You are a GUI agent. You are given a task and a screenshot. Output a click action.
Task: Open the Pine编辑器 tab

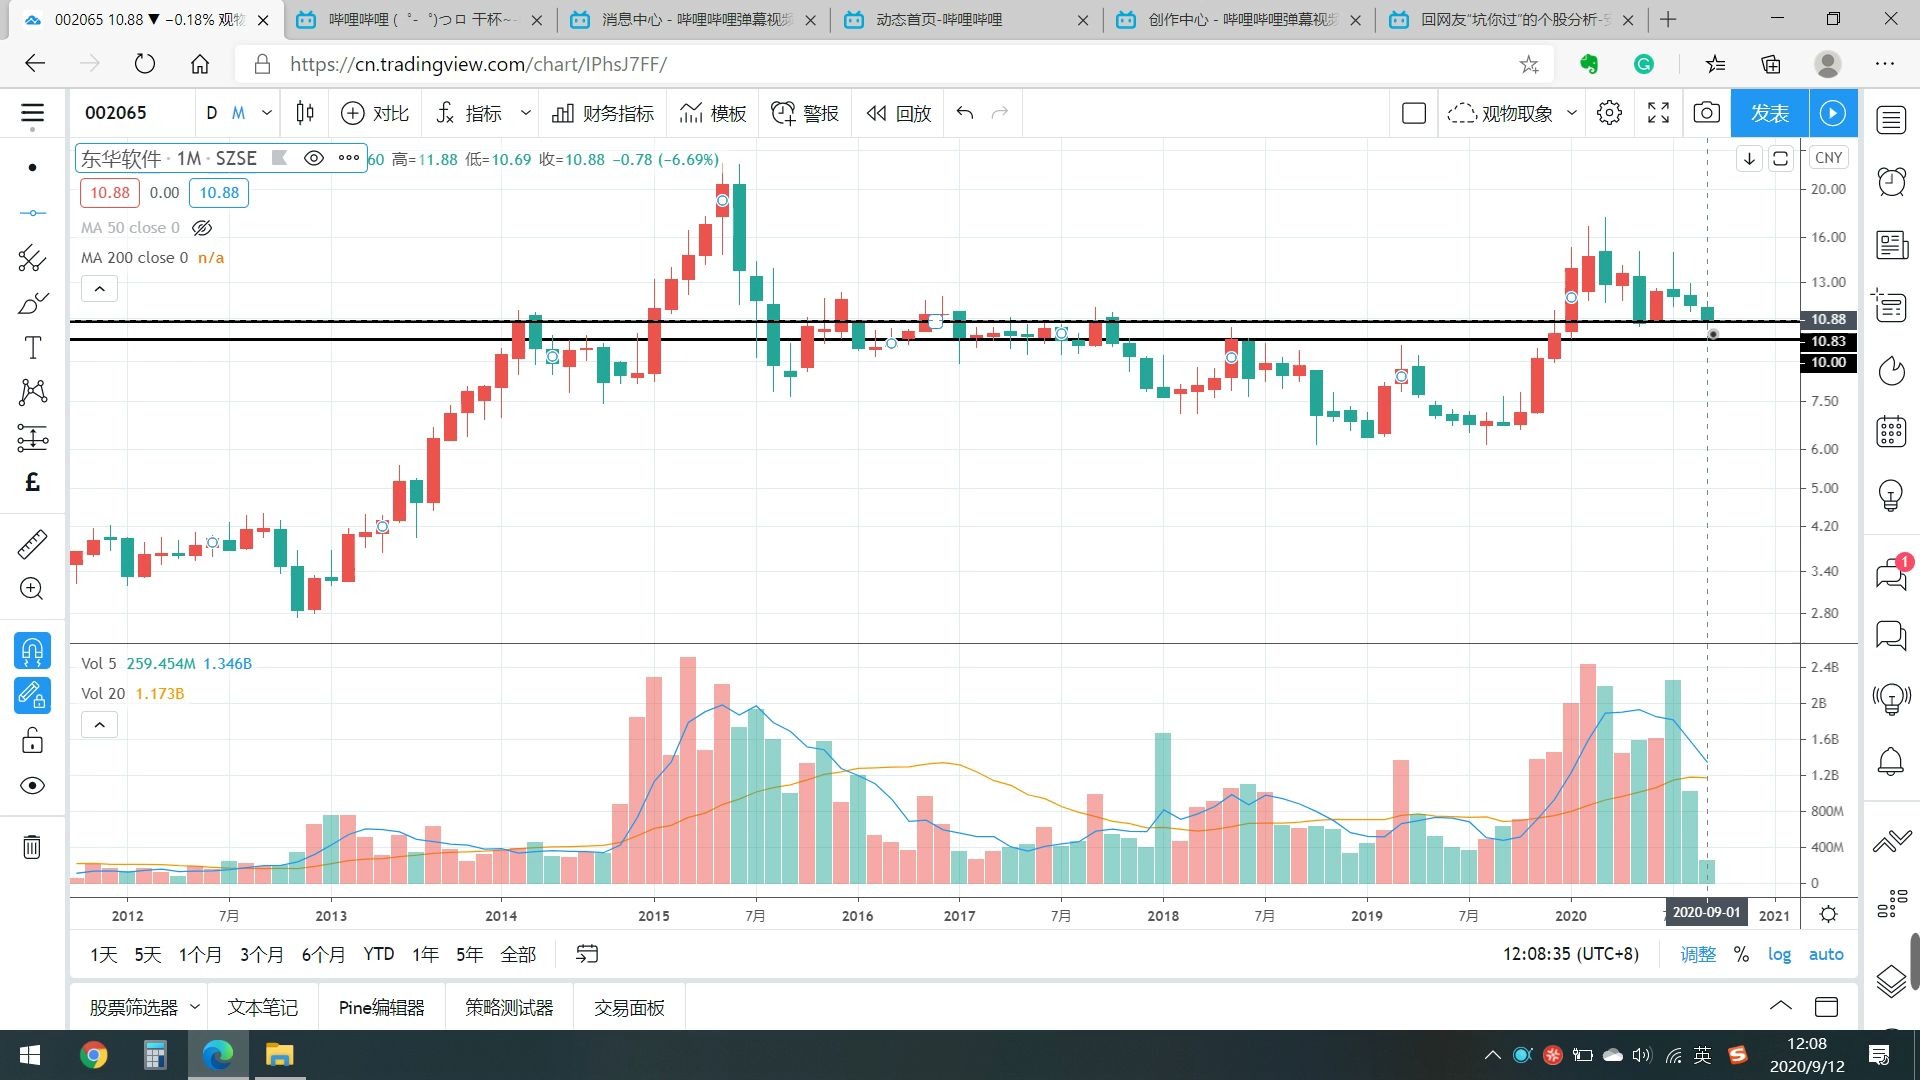pyautogui.click(x=381, y=1007)
